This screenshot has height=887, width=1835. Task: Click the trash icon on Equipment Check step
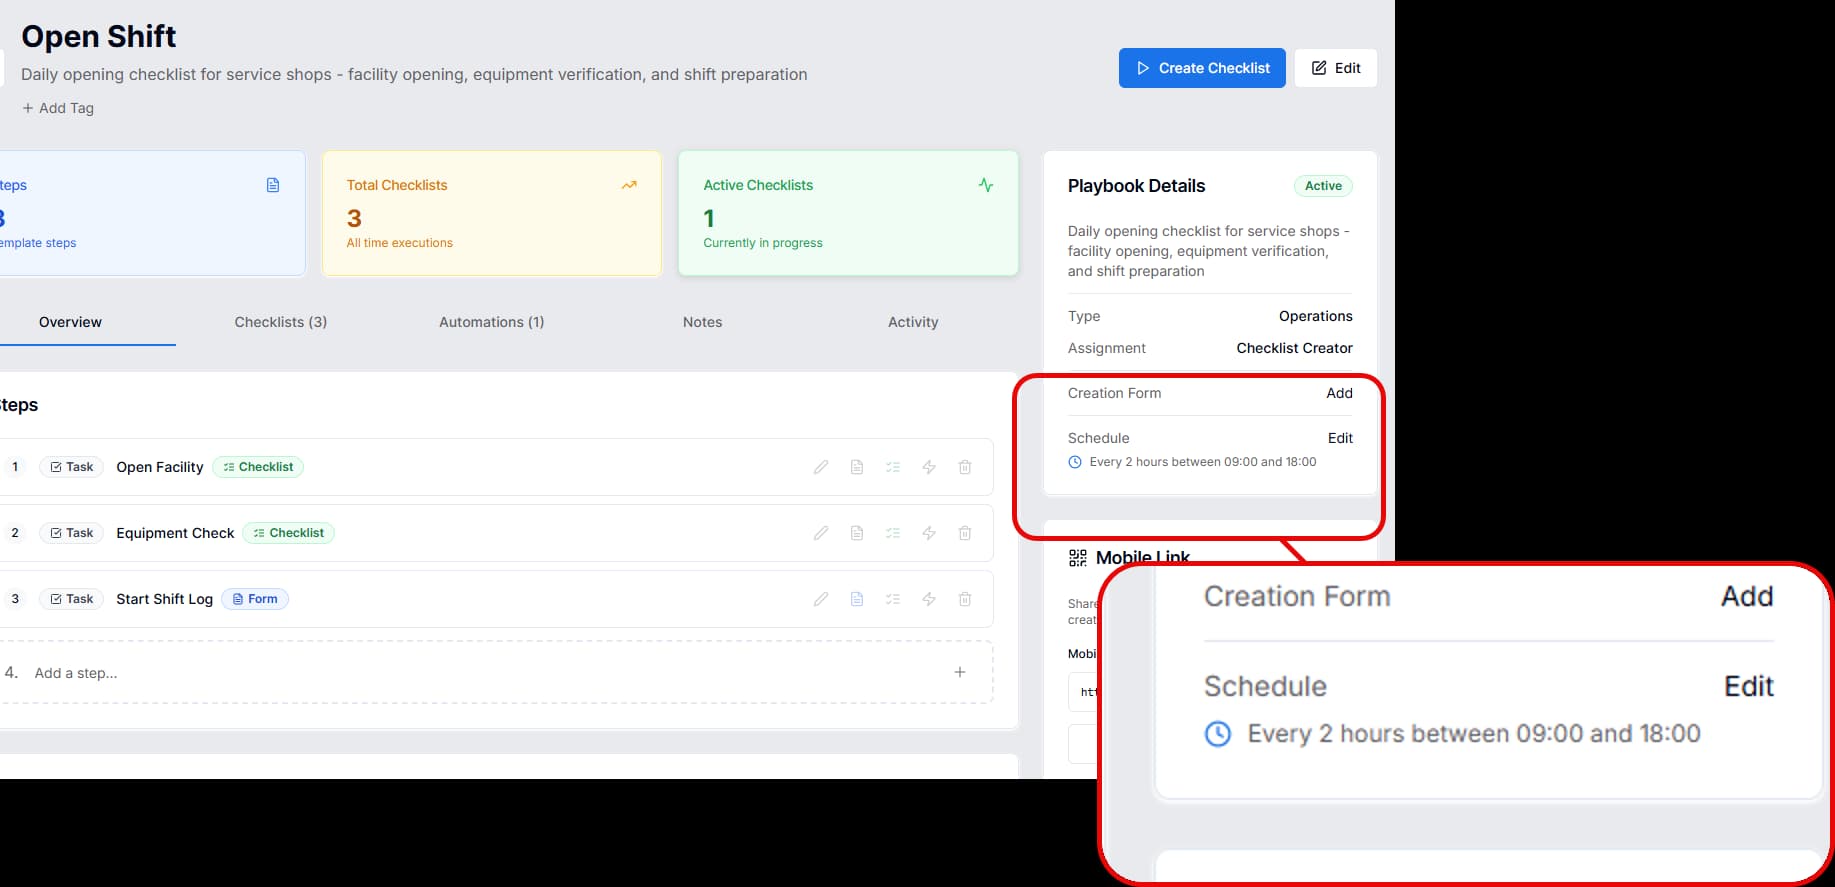point(965,532)
